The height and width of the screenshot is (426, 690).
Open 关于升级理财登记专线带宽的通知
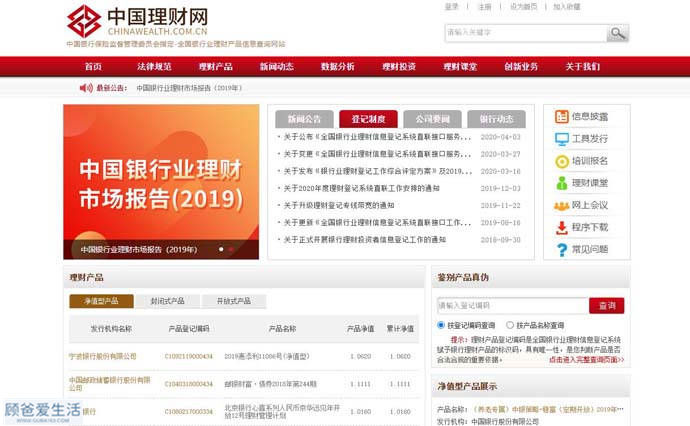tap(338, 206)
